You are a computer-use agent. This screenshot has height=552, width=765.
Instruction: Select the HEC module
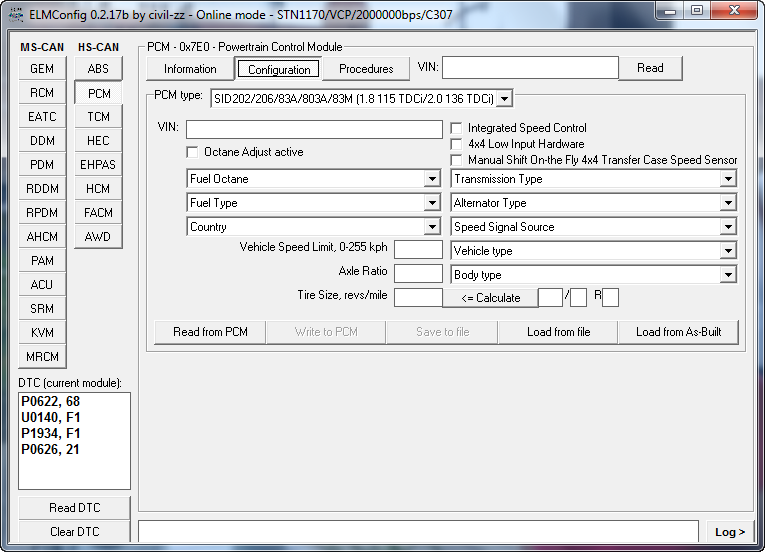coord(98,141)
